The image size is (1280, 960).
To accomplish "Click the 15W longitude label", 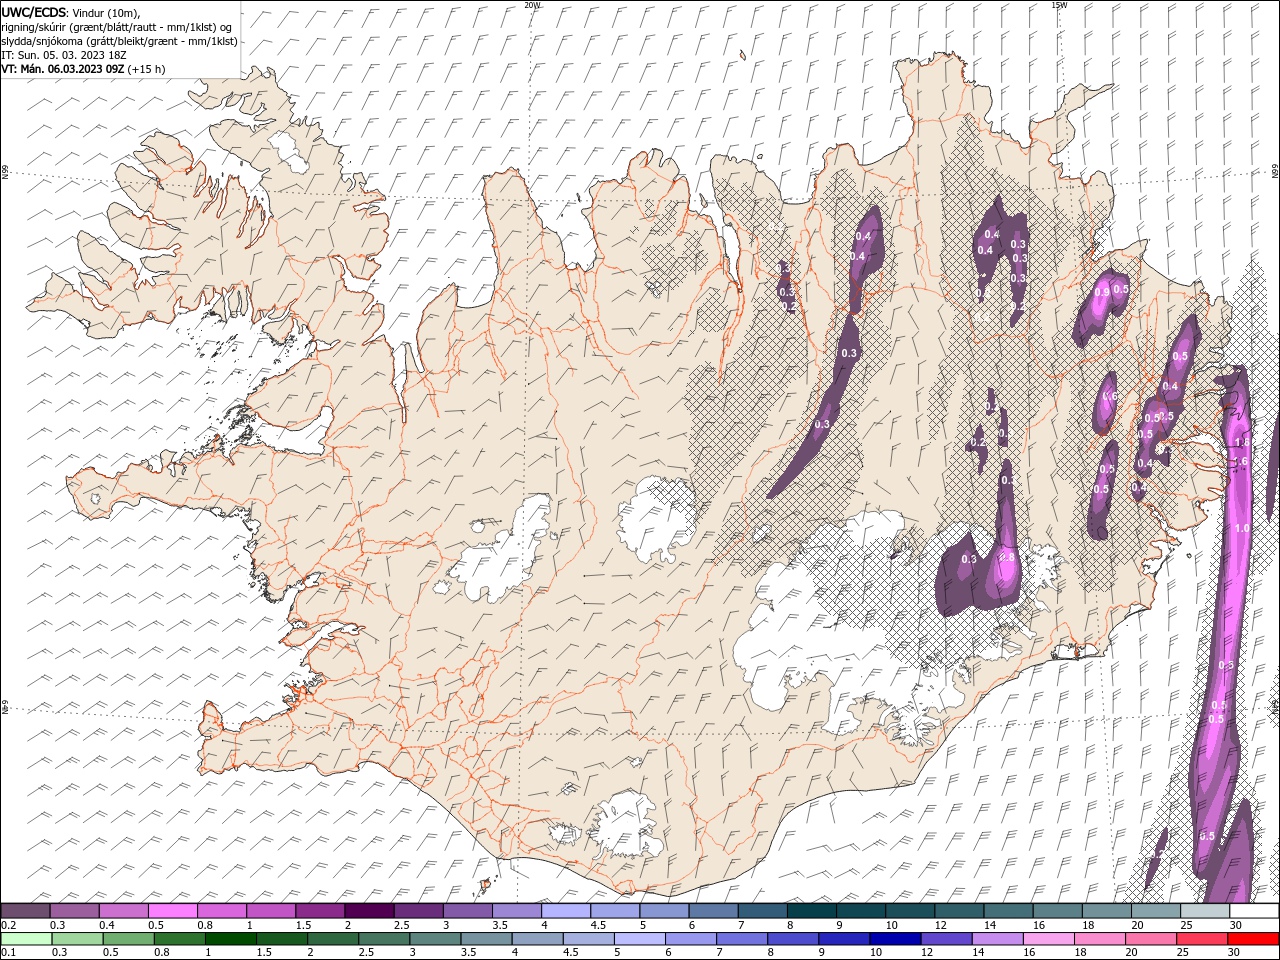I will click(1059, 5).
